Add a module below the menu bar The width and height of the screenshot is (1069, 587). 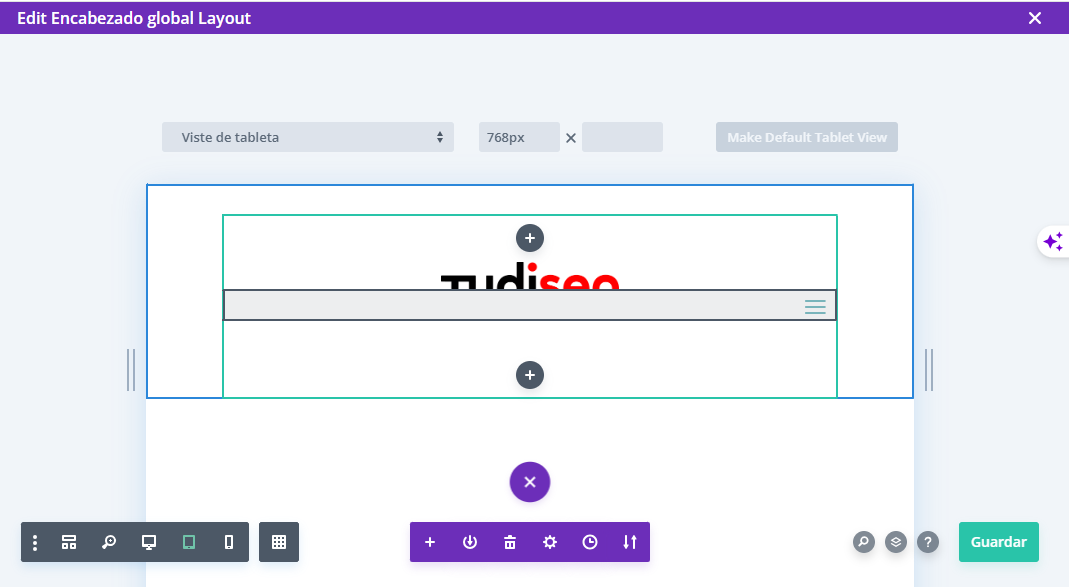(x=530, y=375)
